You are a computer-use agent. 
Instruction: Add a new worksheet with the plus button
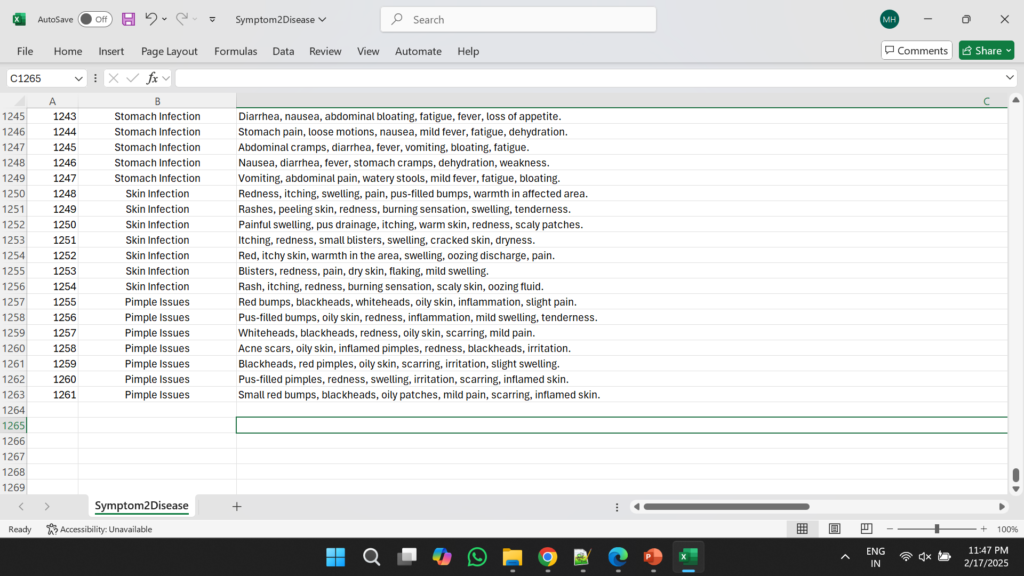pyautogui.click(x=236, y=507)
